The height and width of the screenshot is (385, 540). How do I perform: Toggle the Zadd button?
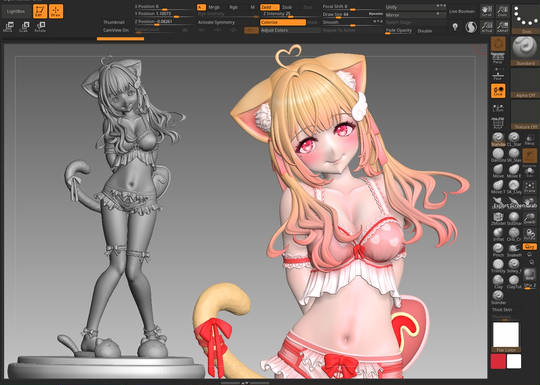click(x=269, y=7)
